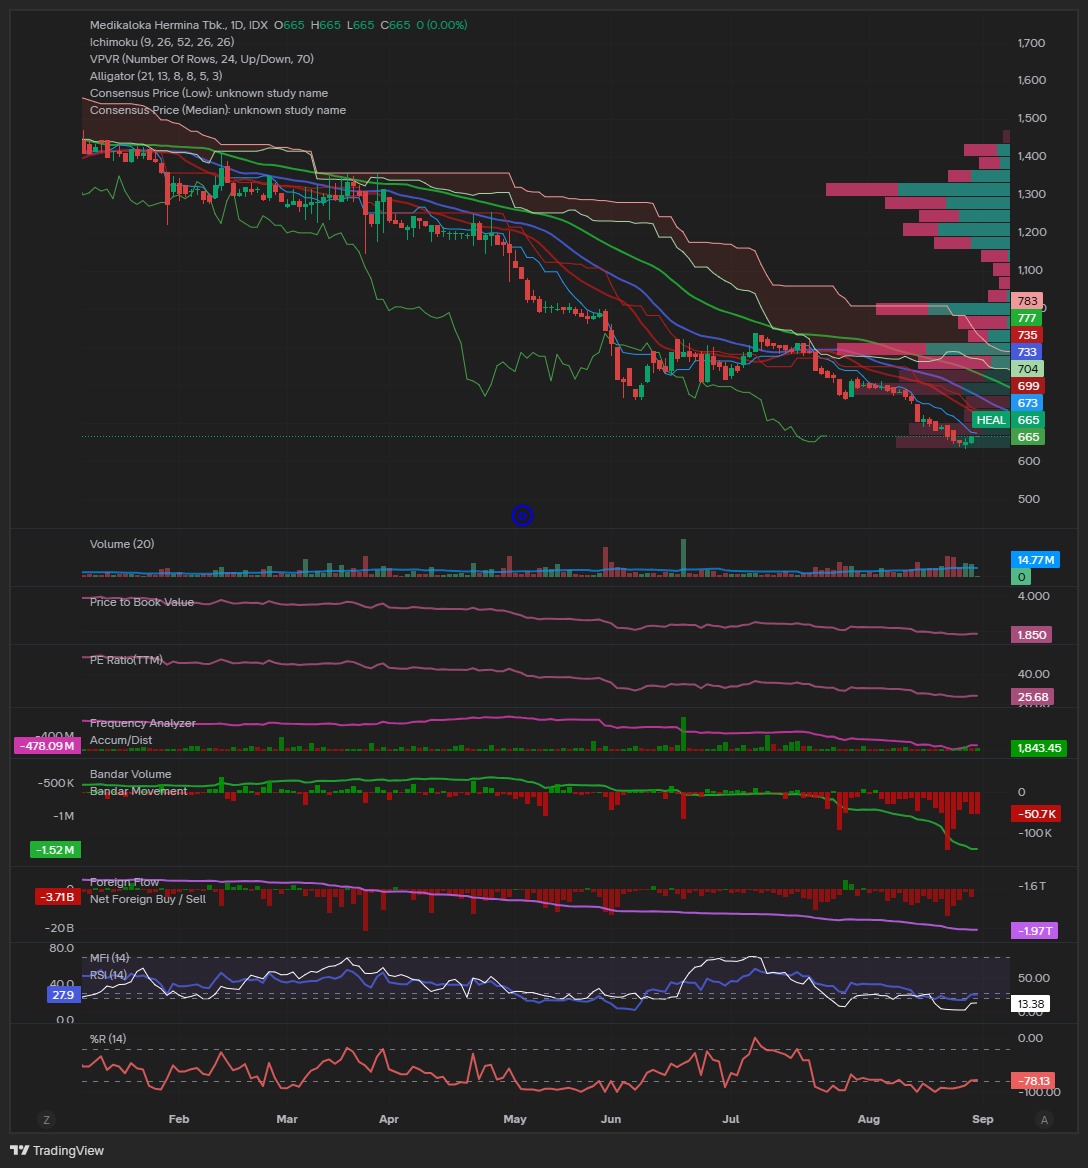Viewport: 1088px width, 1168px height.
Task: Click the -78.13 %R value label
Action: 1033,1081
